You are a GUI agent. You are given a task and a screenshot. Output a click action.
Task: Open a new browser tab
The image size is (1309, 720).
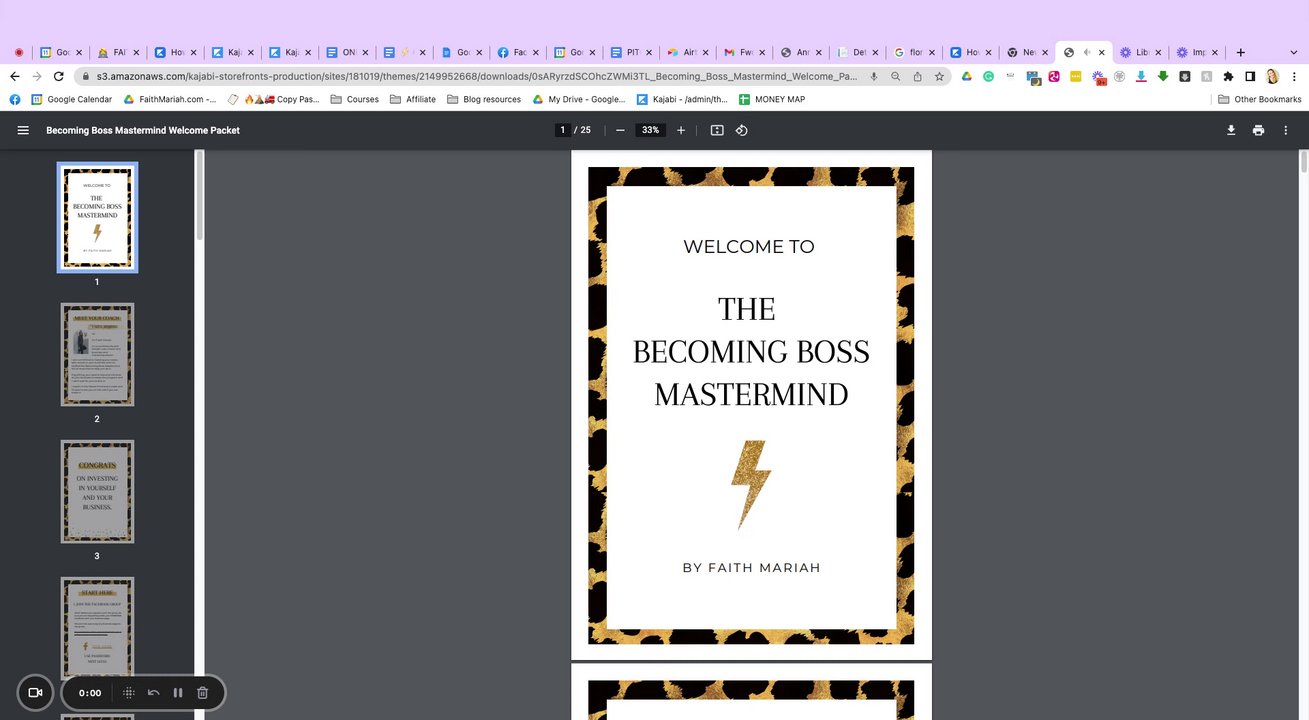[1240, 52]
